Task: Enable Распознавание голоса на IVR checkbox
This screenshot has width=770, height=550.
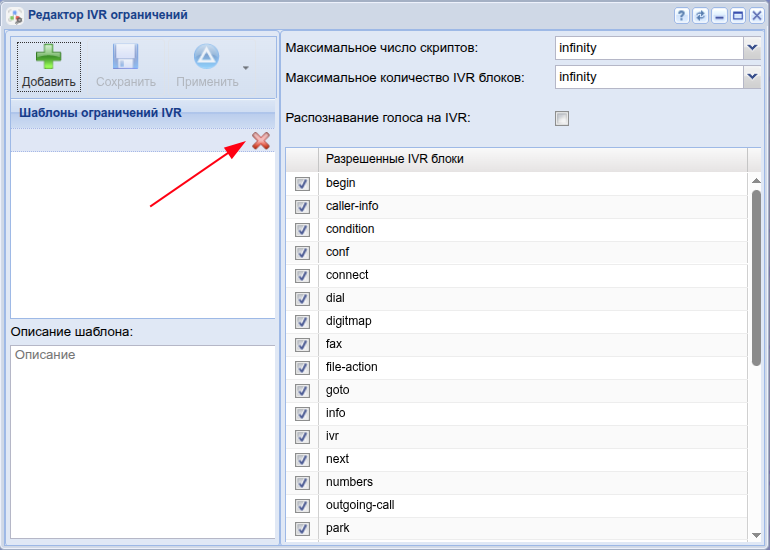Action: click(562, 119)
